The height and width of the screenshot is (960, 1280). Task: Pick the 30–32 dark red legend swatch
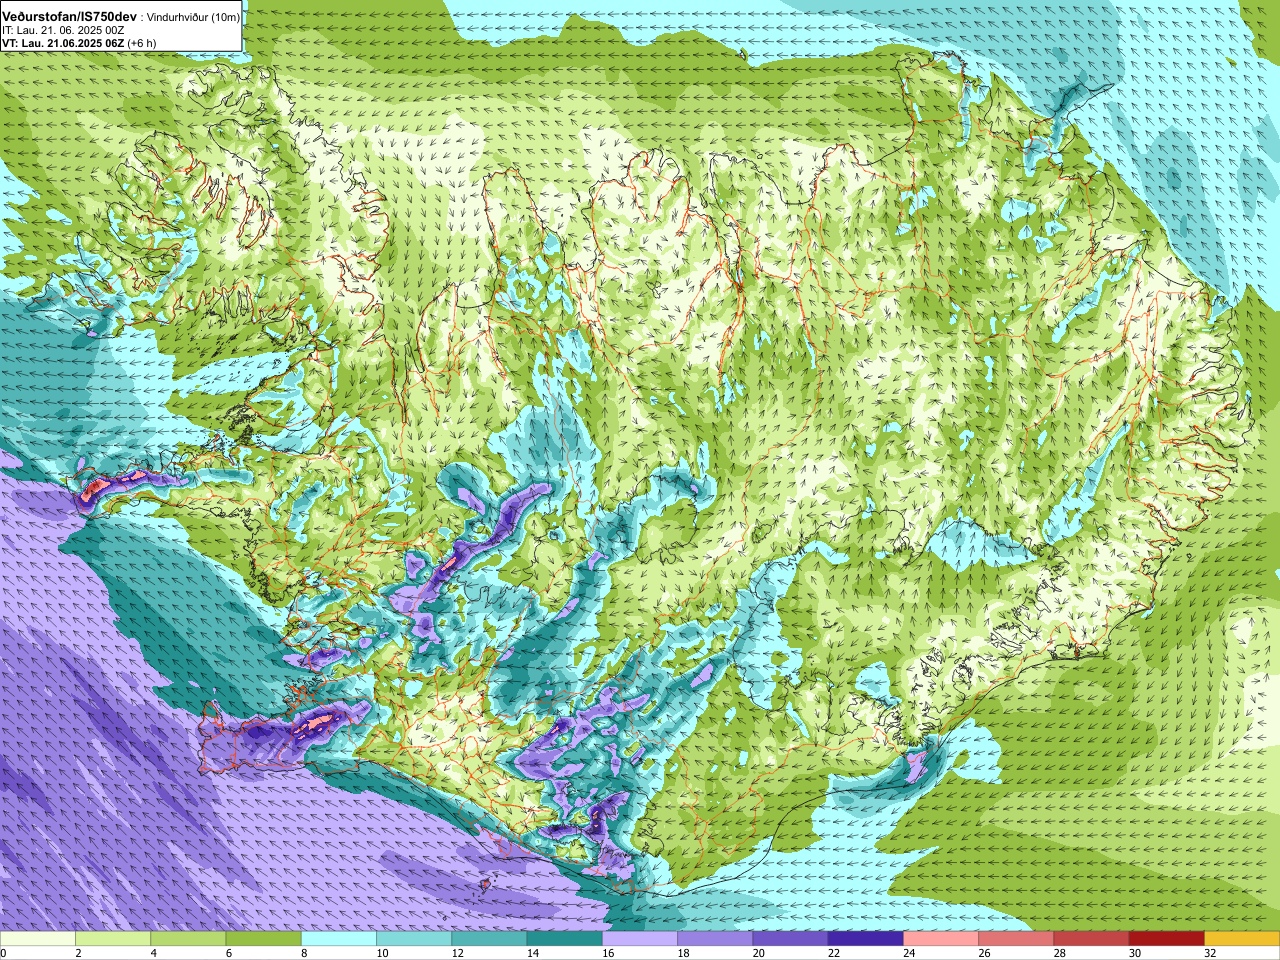point(1166,939)
